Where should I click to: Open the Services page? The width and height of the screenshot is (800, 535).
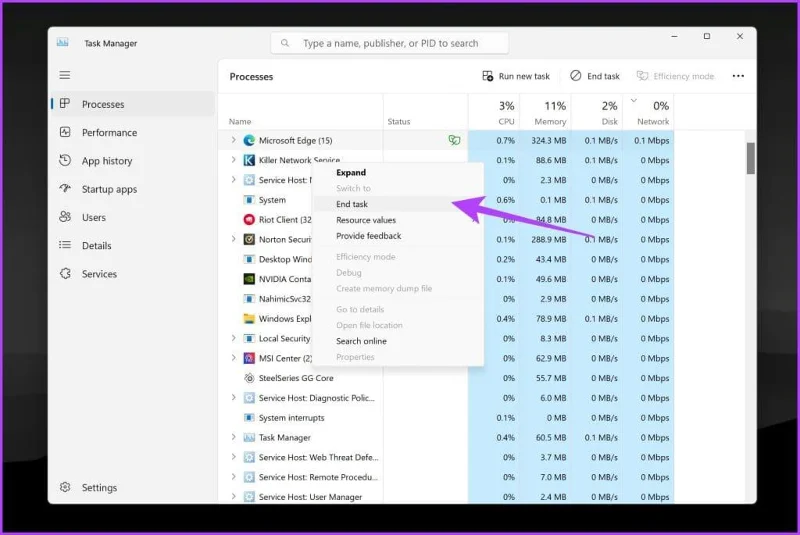click(133, 273)
